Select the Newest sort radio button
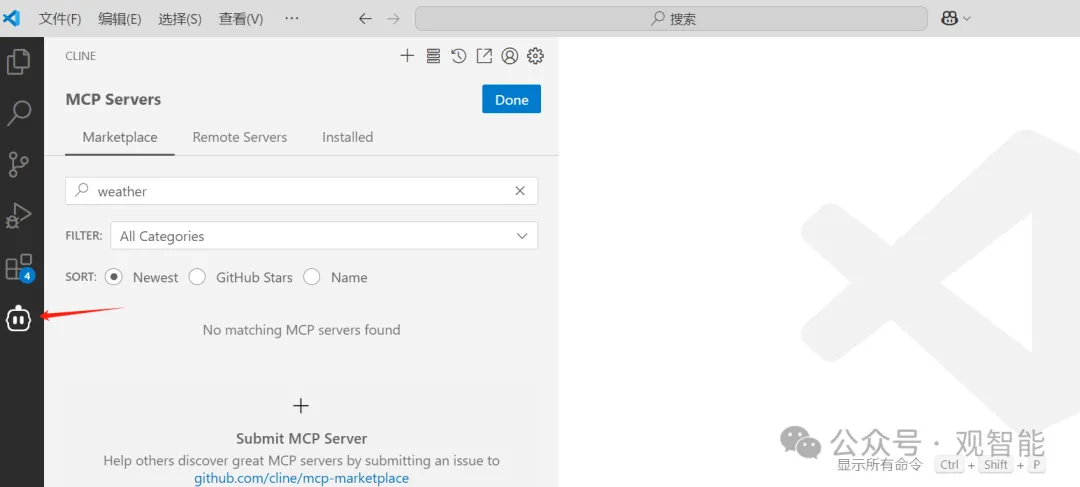This screenshot has height=487, width=1080. tap(114, 277)
